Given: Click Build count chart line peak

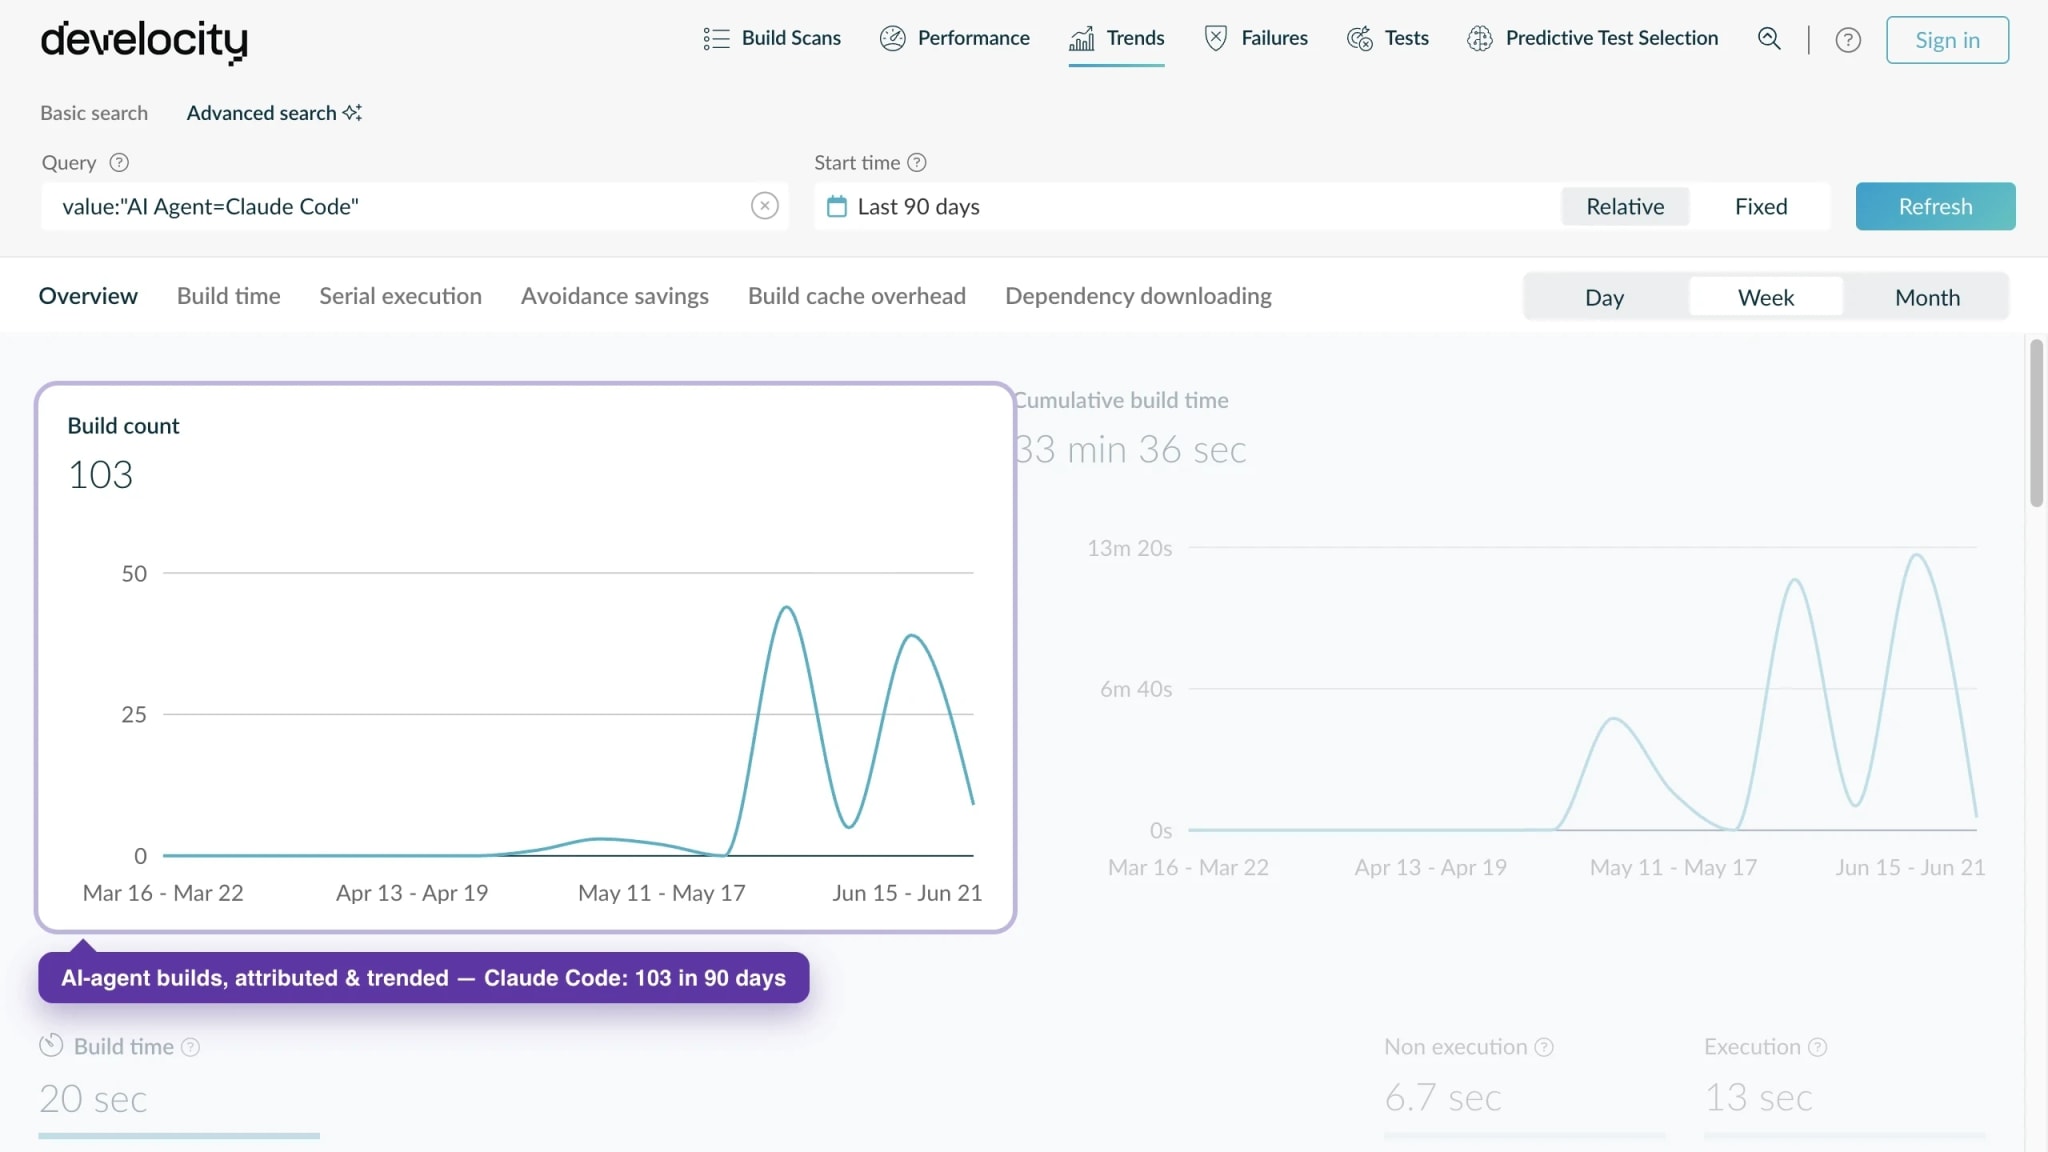Looking at the screenshot, I should (x=788, y=608).
